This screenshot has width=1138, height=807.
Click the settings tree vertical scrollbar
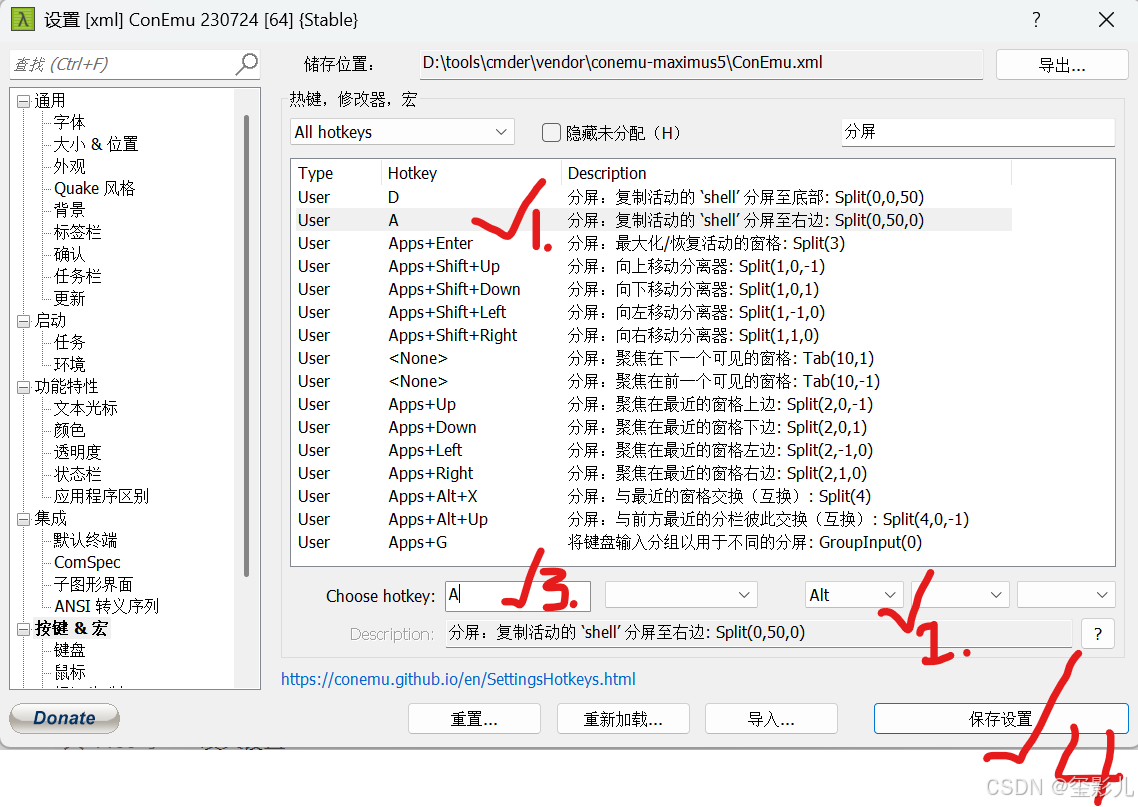click(247, 345)
